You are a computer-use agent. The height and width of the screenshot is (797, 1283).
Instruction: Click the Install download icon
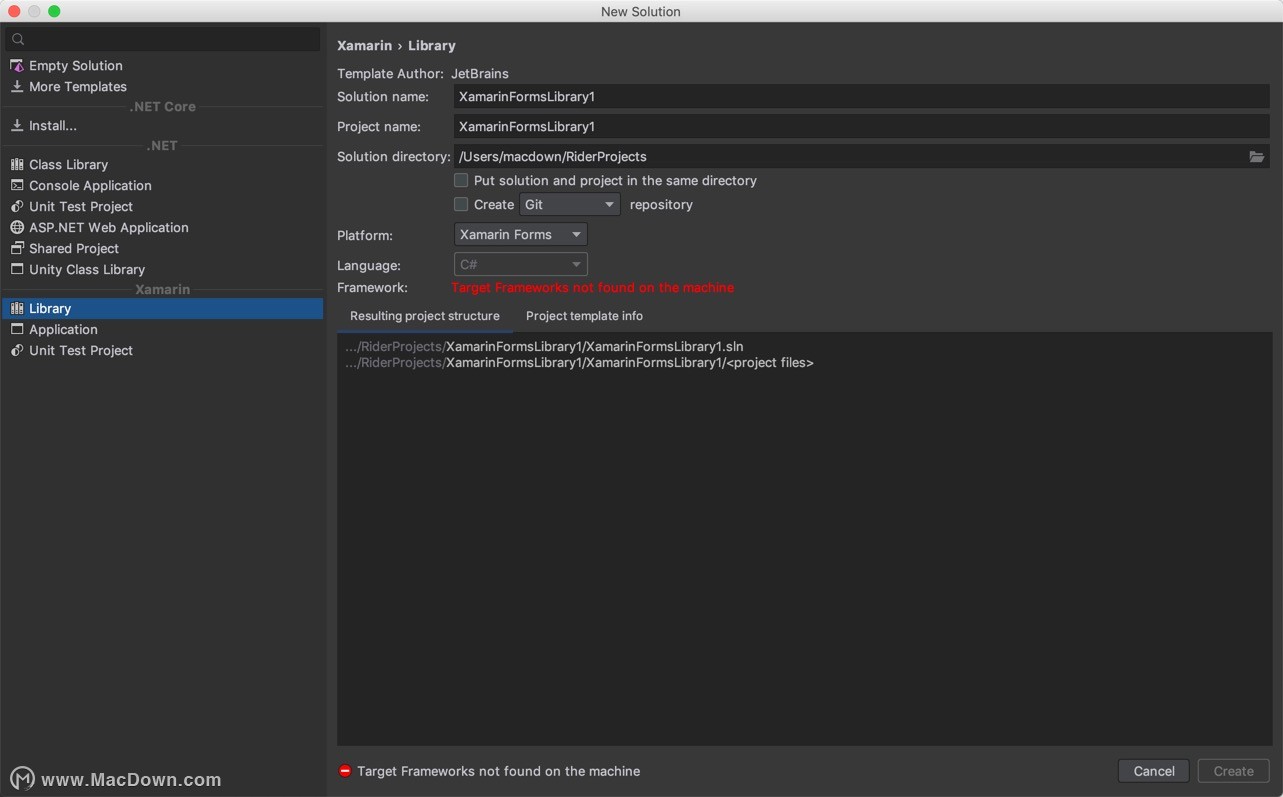click(x=17, y=125)
